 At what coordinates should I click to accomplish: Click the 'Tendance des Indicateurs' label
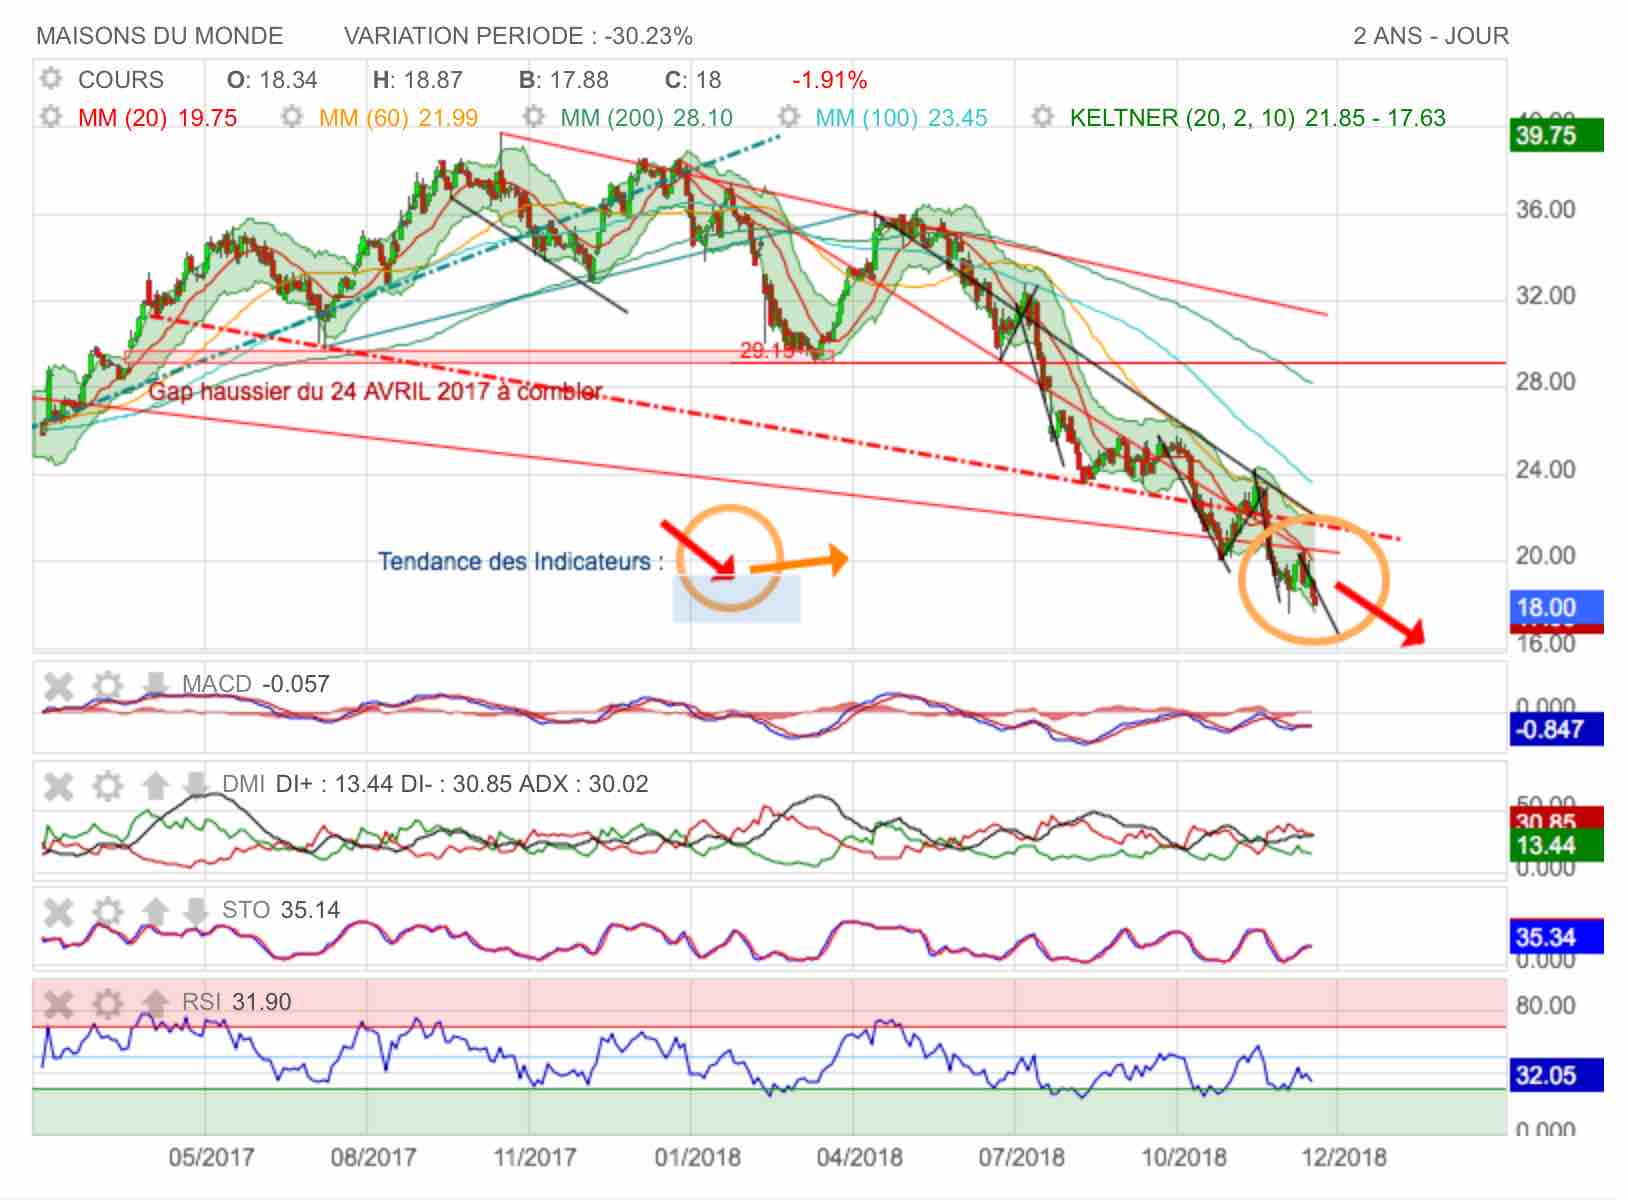(520, 562)
